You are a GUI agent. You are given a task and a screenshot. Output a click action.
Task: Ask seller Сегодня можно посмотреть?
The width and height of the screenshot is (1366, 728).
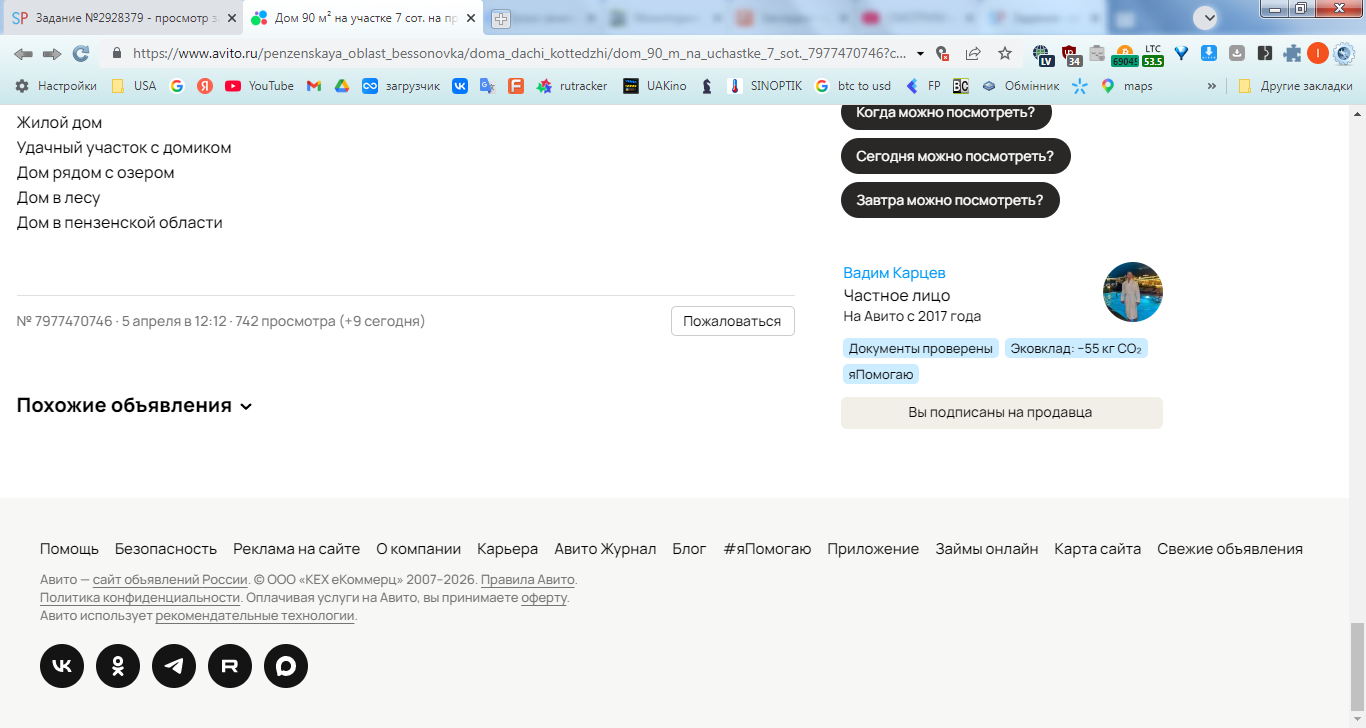click(x=955, y=156)
